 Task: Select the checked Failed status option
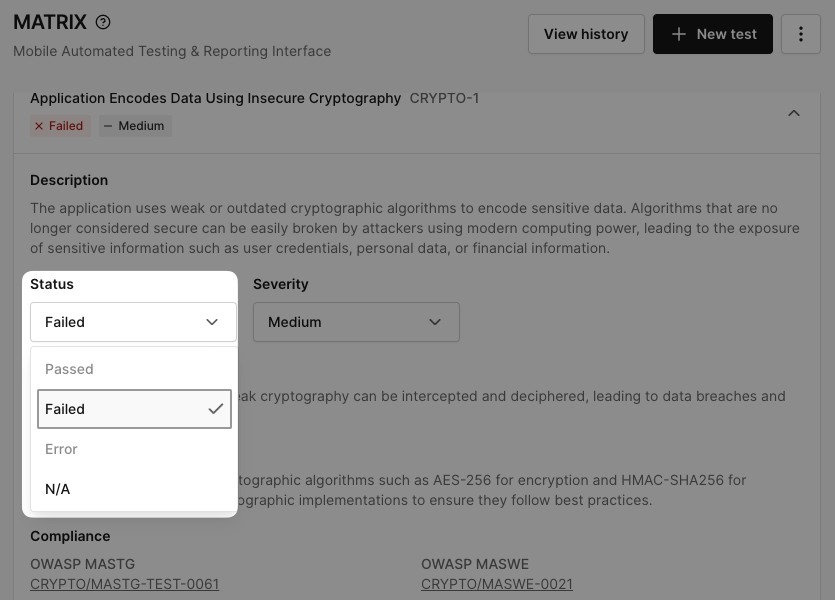pyautogui.click(x=134, y=409)
